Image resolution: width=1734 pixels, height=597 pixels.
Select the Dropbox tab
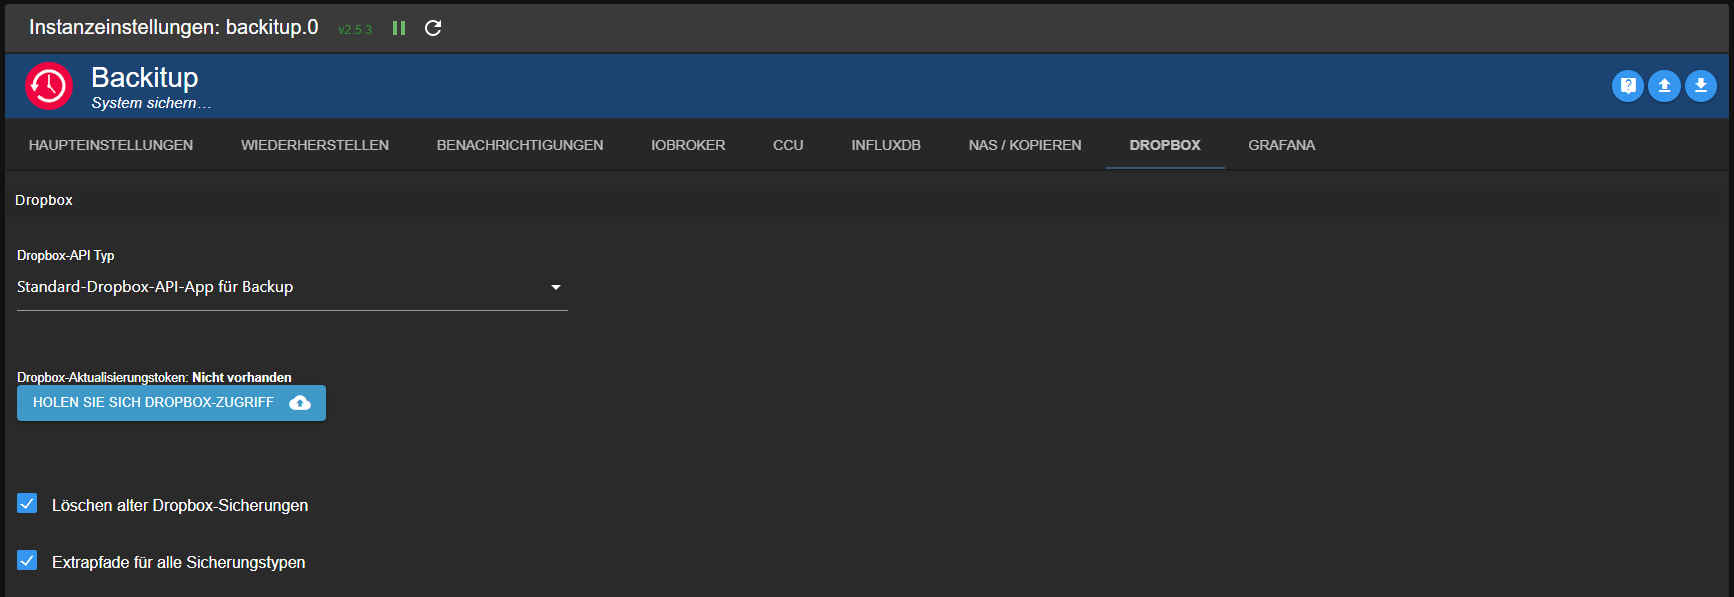click(1165, 145)
